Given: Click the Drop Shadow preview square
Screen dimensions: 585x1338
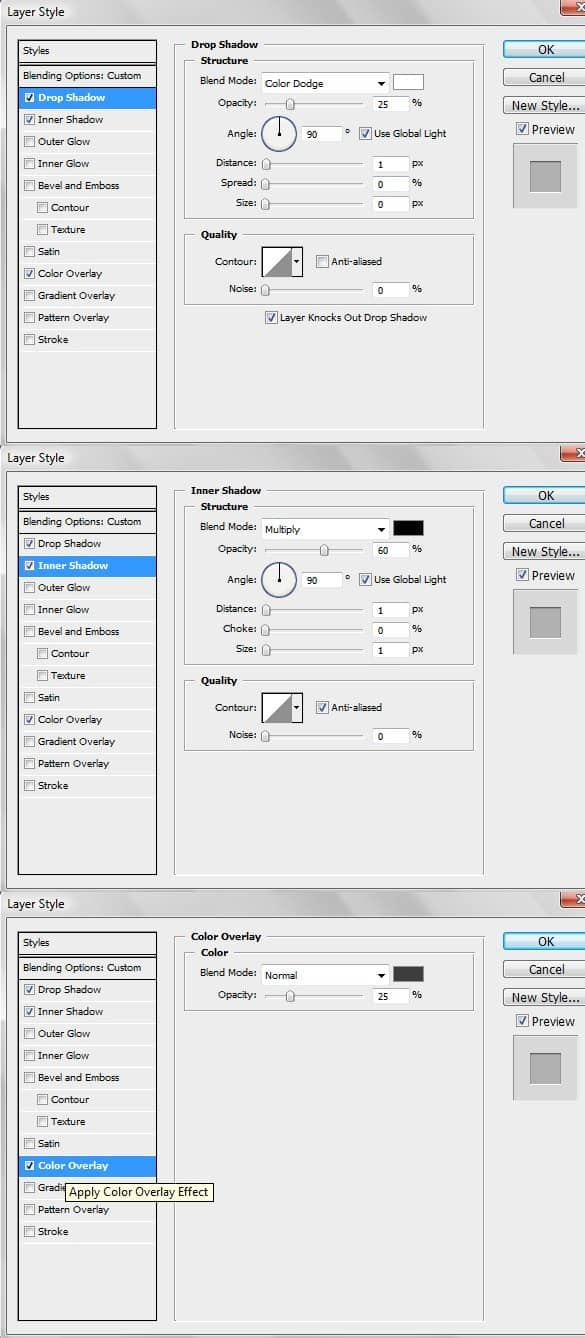Looking at the screenshot, I should (545, 176).
